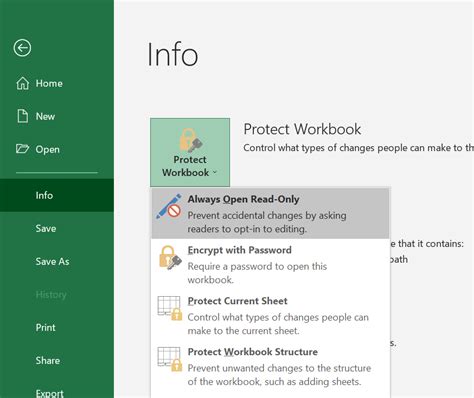Click the large Info page title
Viewport: 474px width, 398px height.
(x=173, y=54)
